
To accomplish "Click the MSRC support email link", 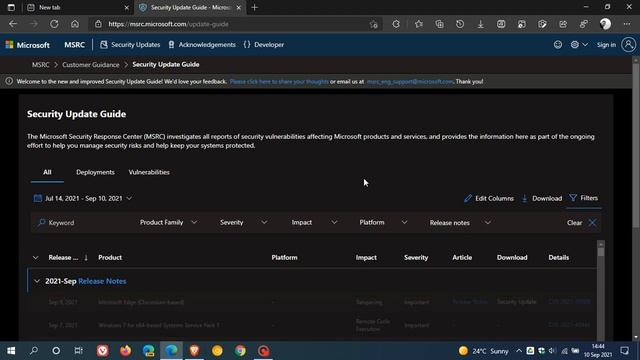I will [x=410, y=82].
